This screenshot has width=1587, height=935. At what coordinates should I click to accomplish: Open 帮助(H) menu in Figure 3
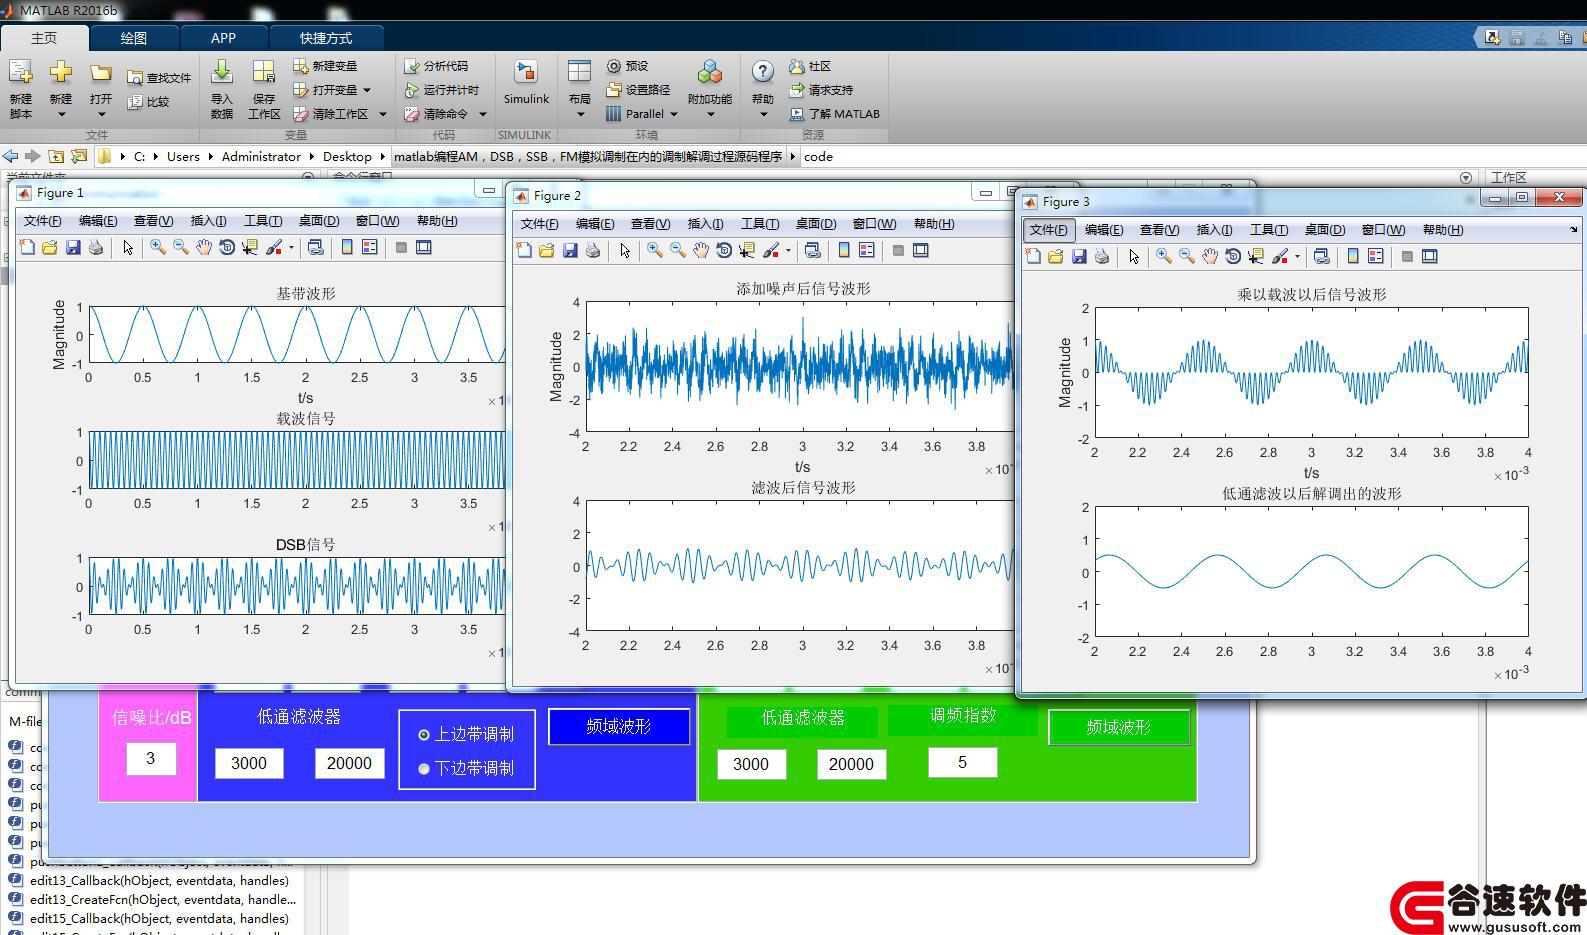coord(1443,230)
